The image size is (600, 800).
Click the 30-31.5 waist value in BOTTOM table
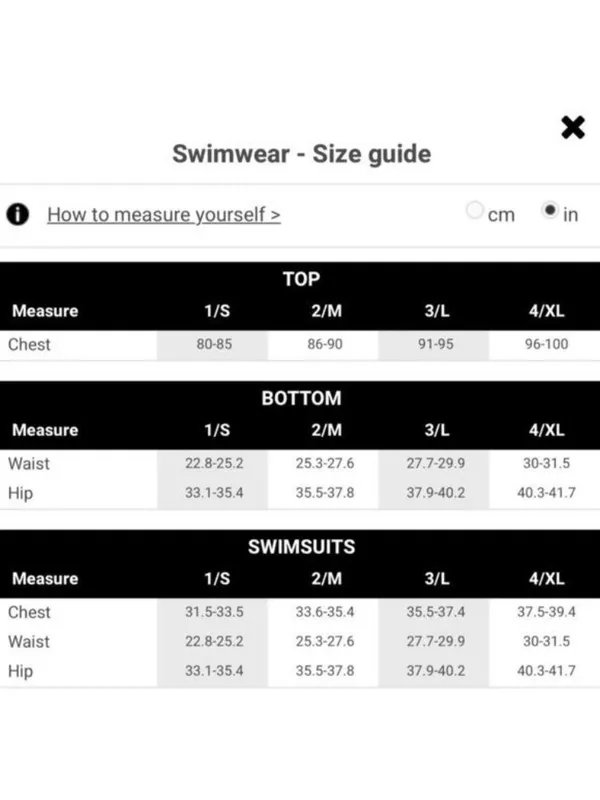click(x=546, y=463)
